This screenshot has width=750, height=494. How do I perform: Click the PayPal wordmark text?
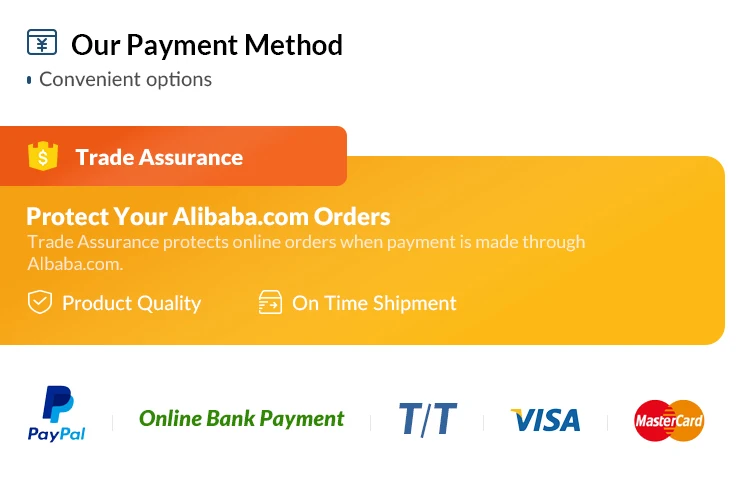(x=56, y=434)
